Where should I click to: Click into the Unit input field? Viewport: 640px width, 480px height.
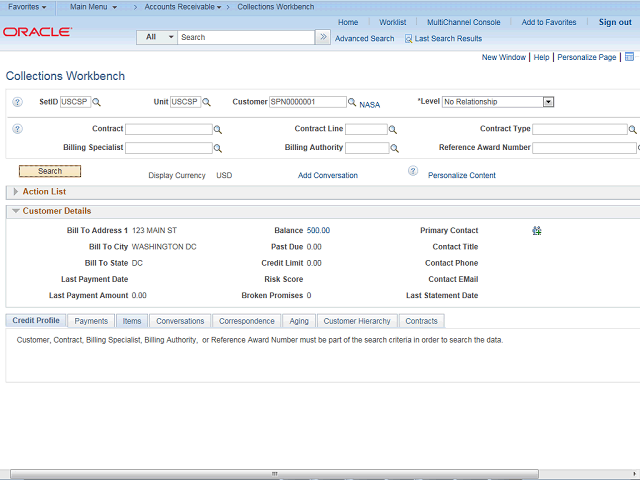tap(185, 102)
